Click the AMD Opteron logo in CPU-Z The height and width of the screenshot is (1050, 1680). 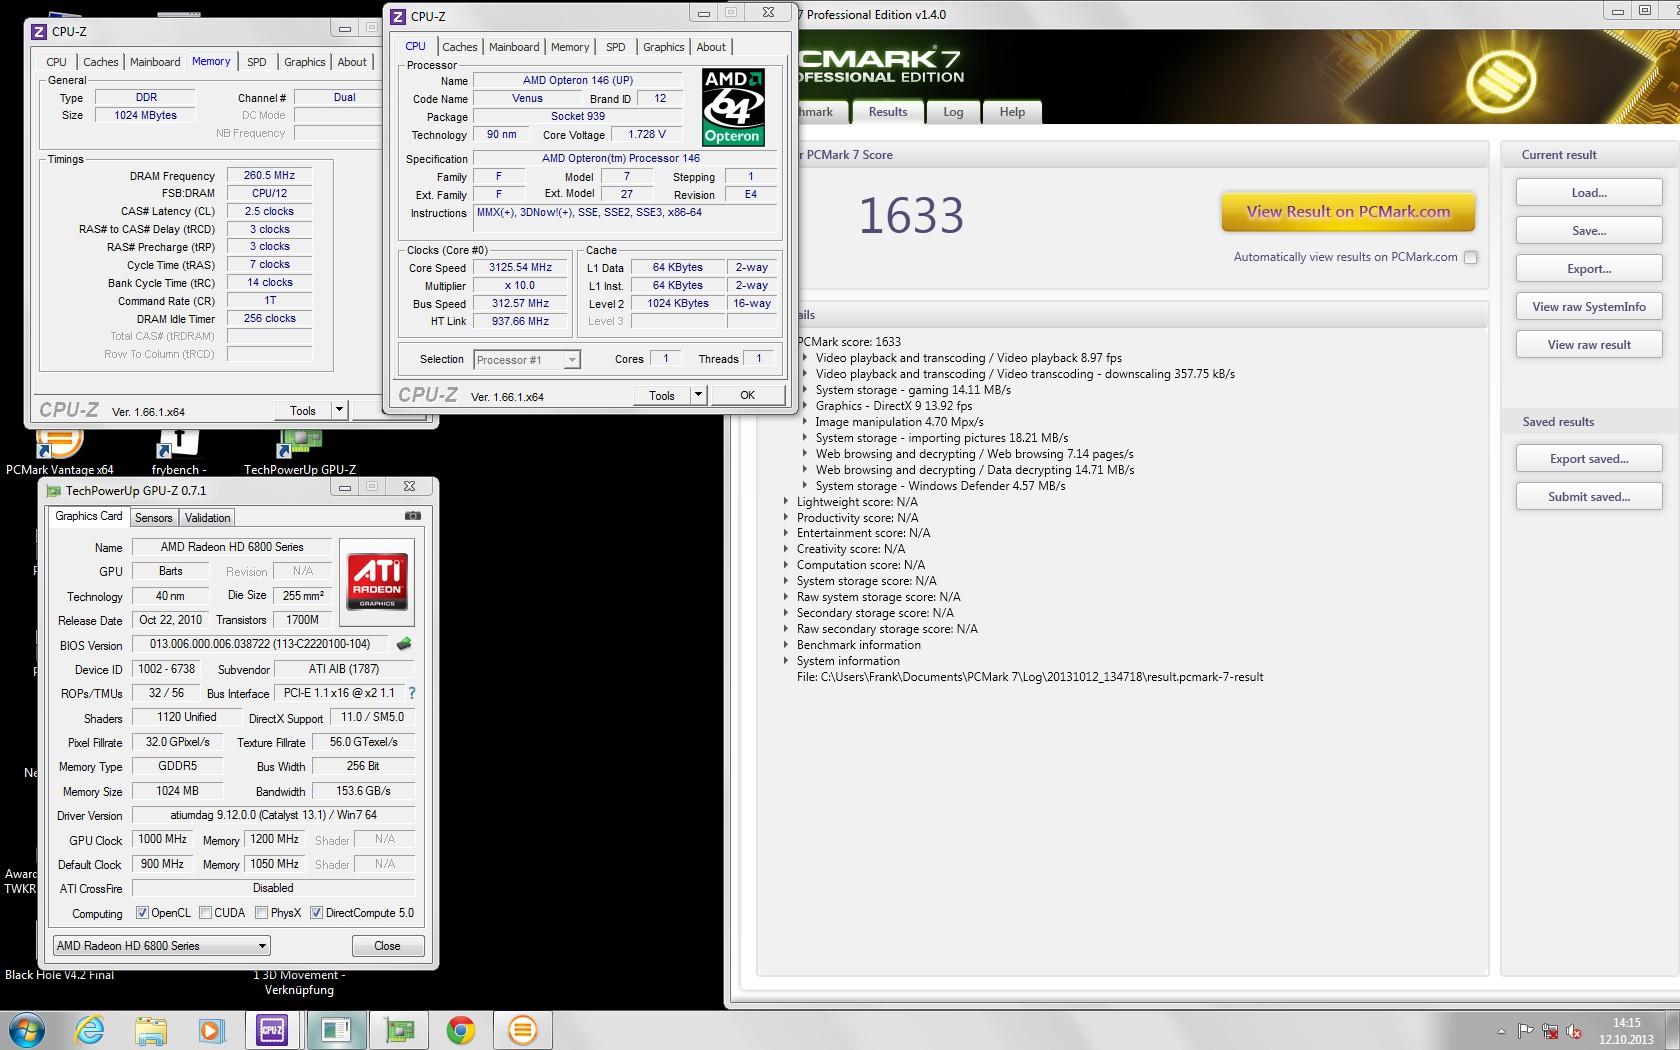tap(733, 107)
